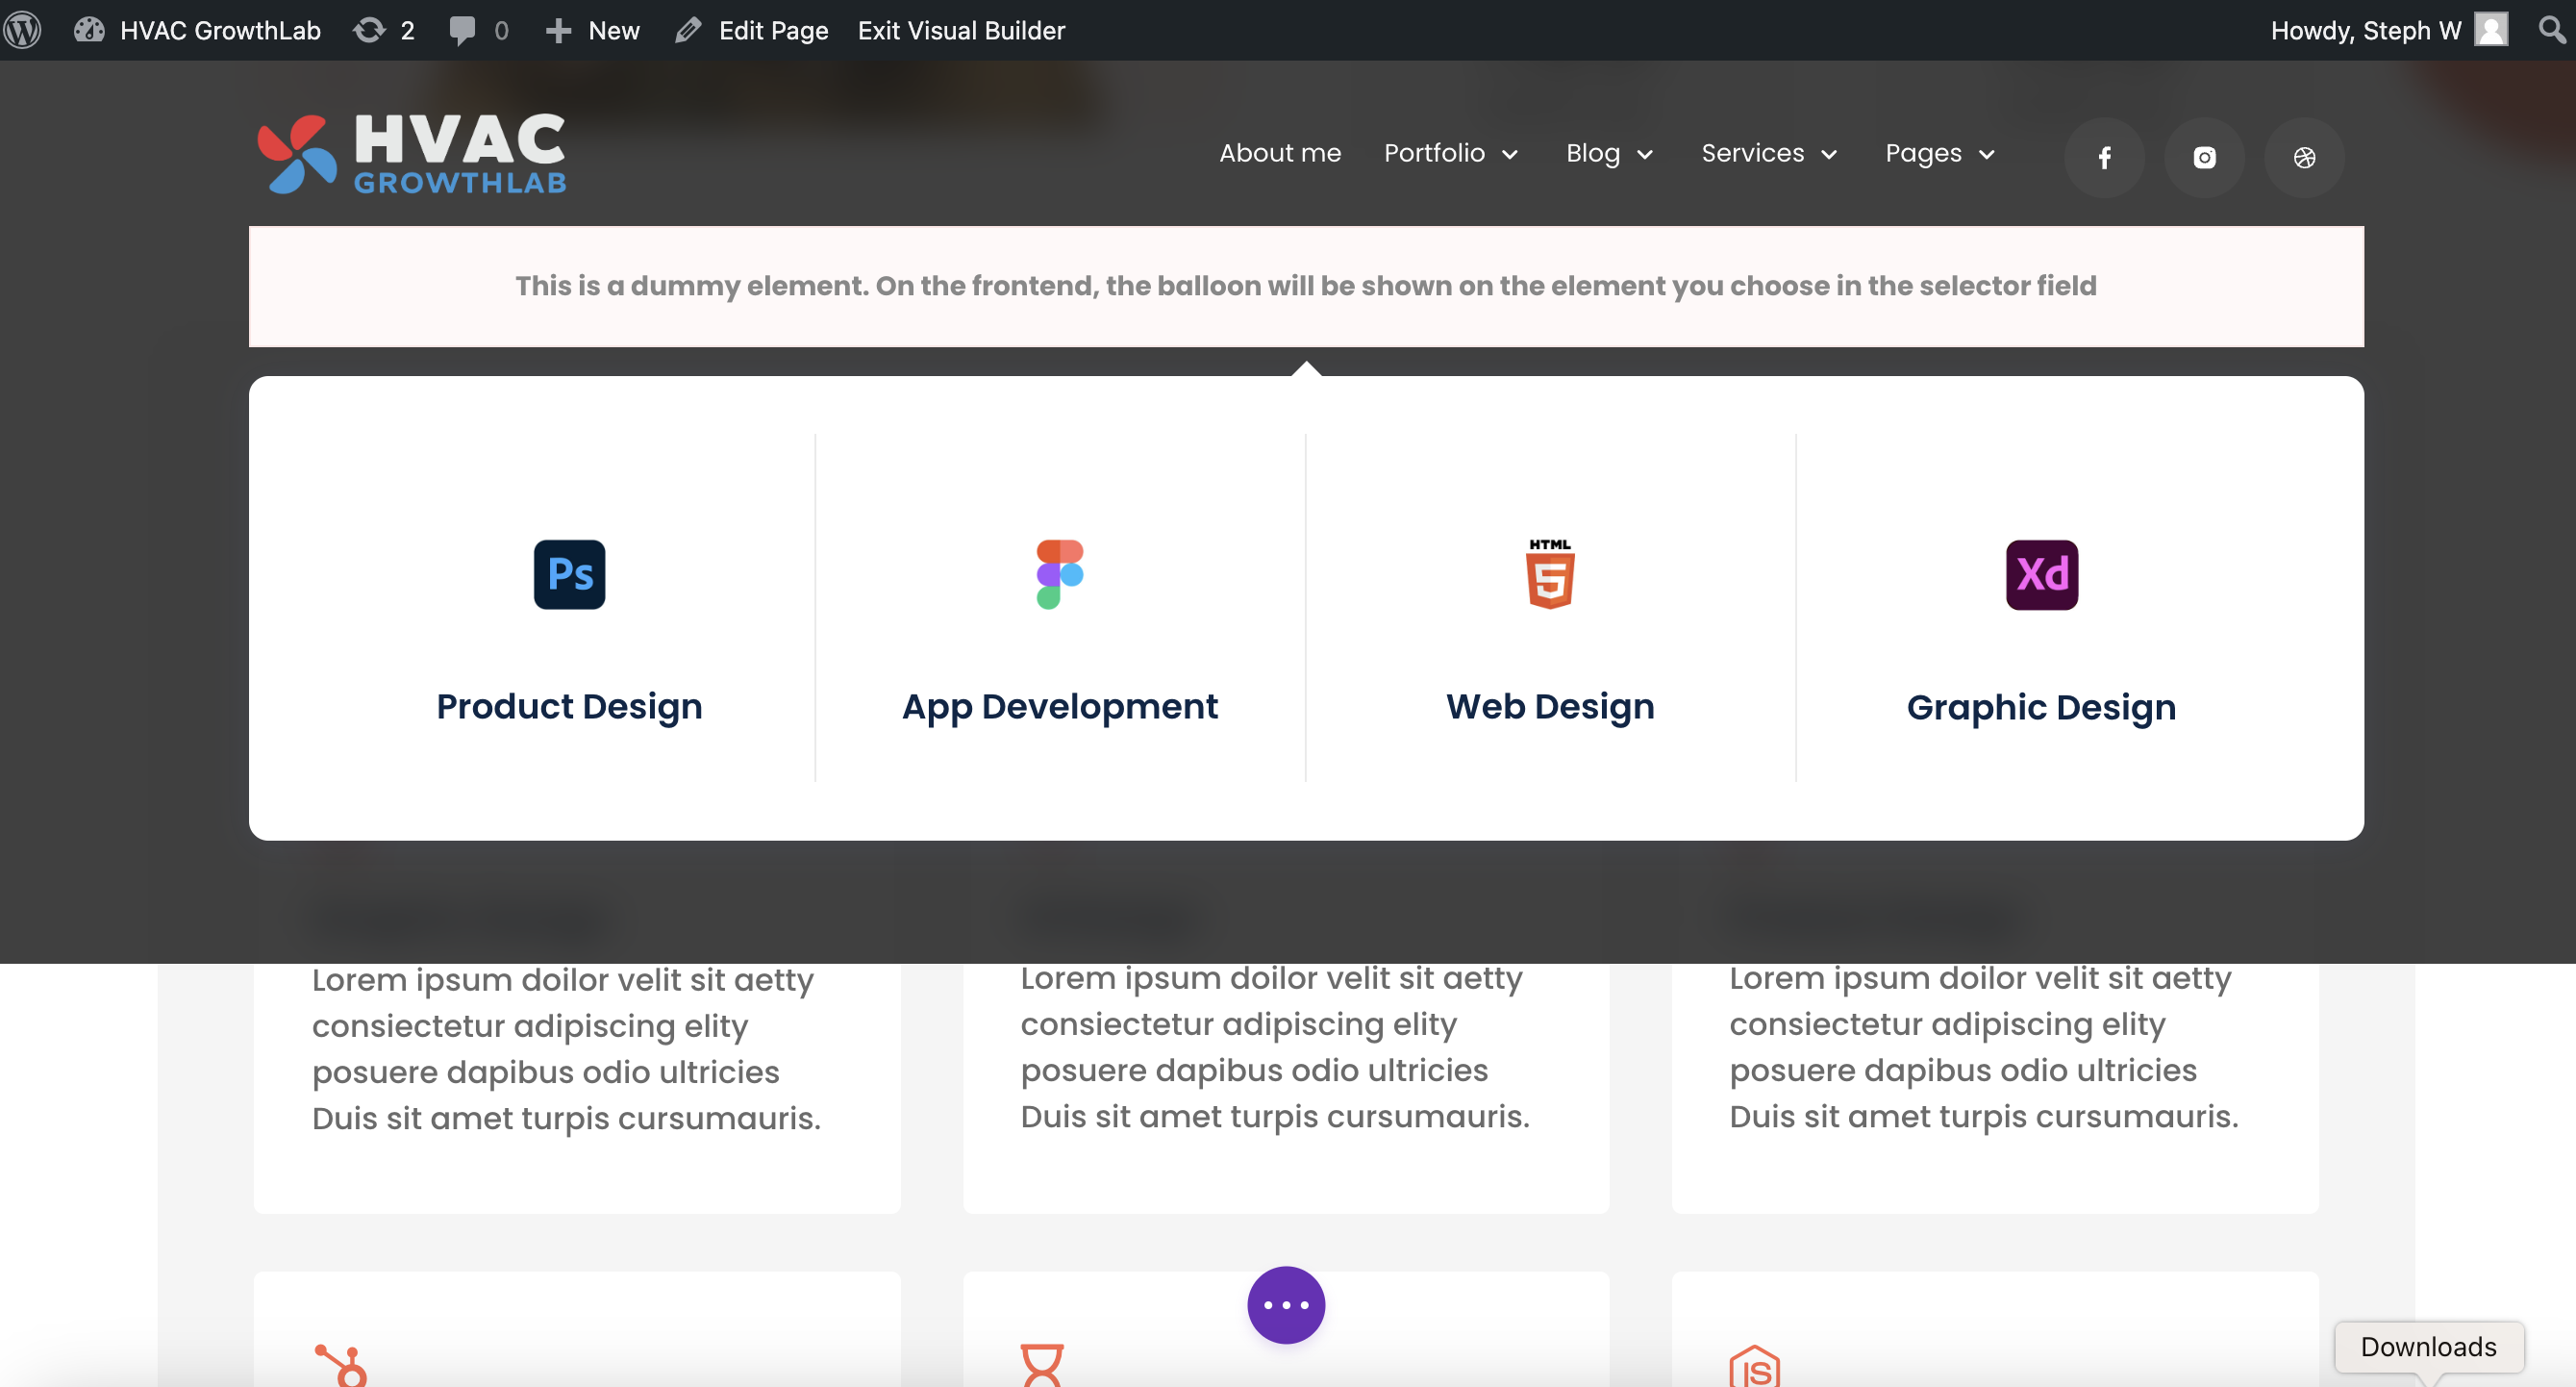The width and height of the screenshot is (2576, 1387).
Task: Click the Photoshop Ps icon
Action: point(569,574)
